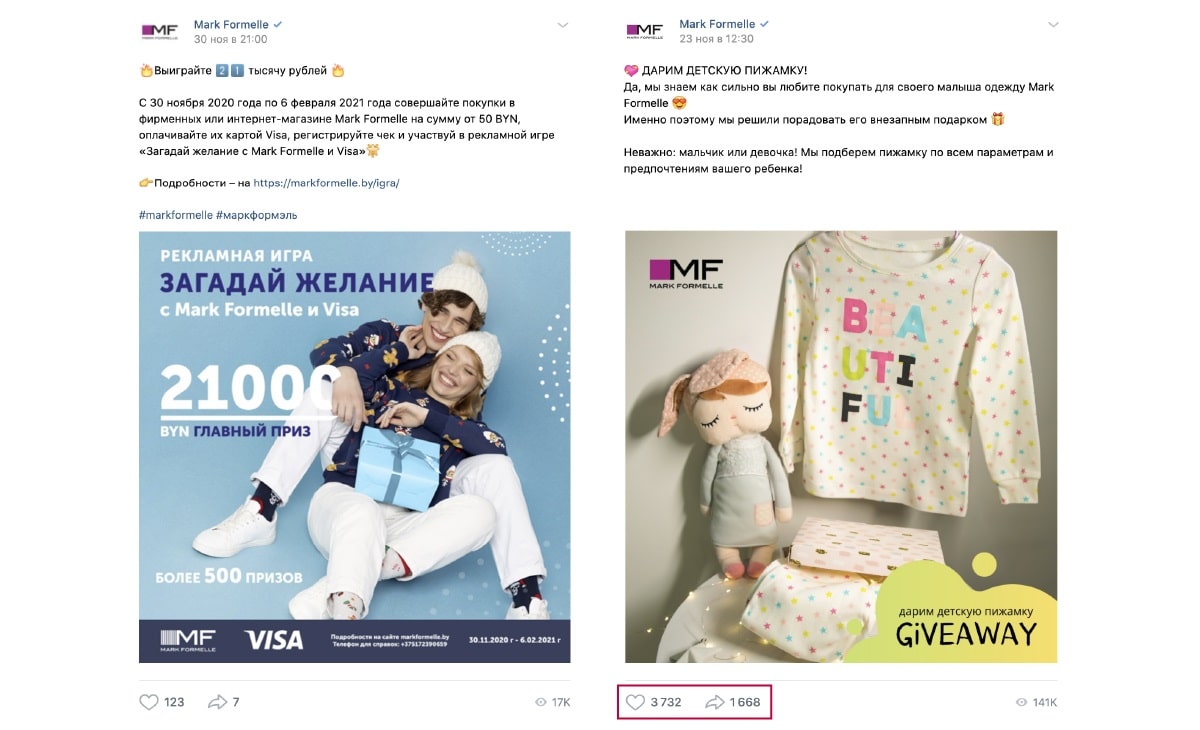The image size is (1200, 730).
Task: Open the Загадай желание promo image
Action: tap(355, 447)
